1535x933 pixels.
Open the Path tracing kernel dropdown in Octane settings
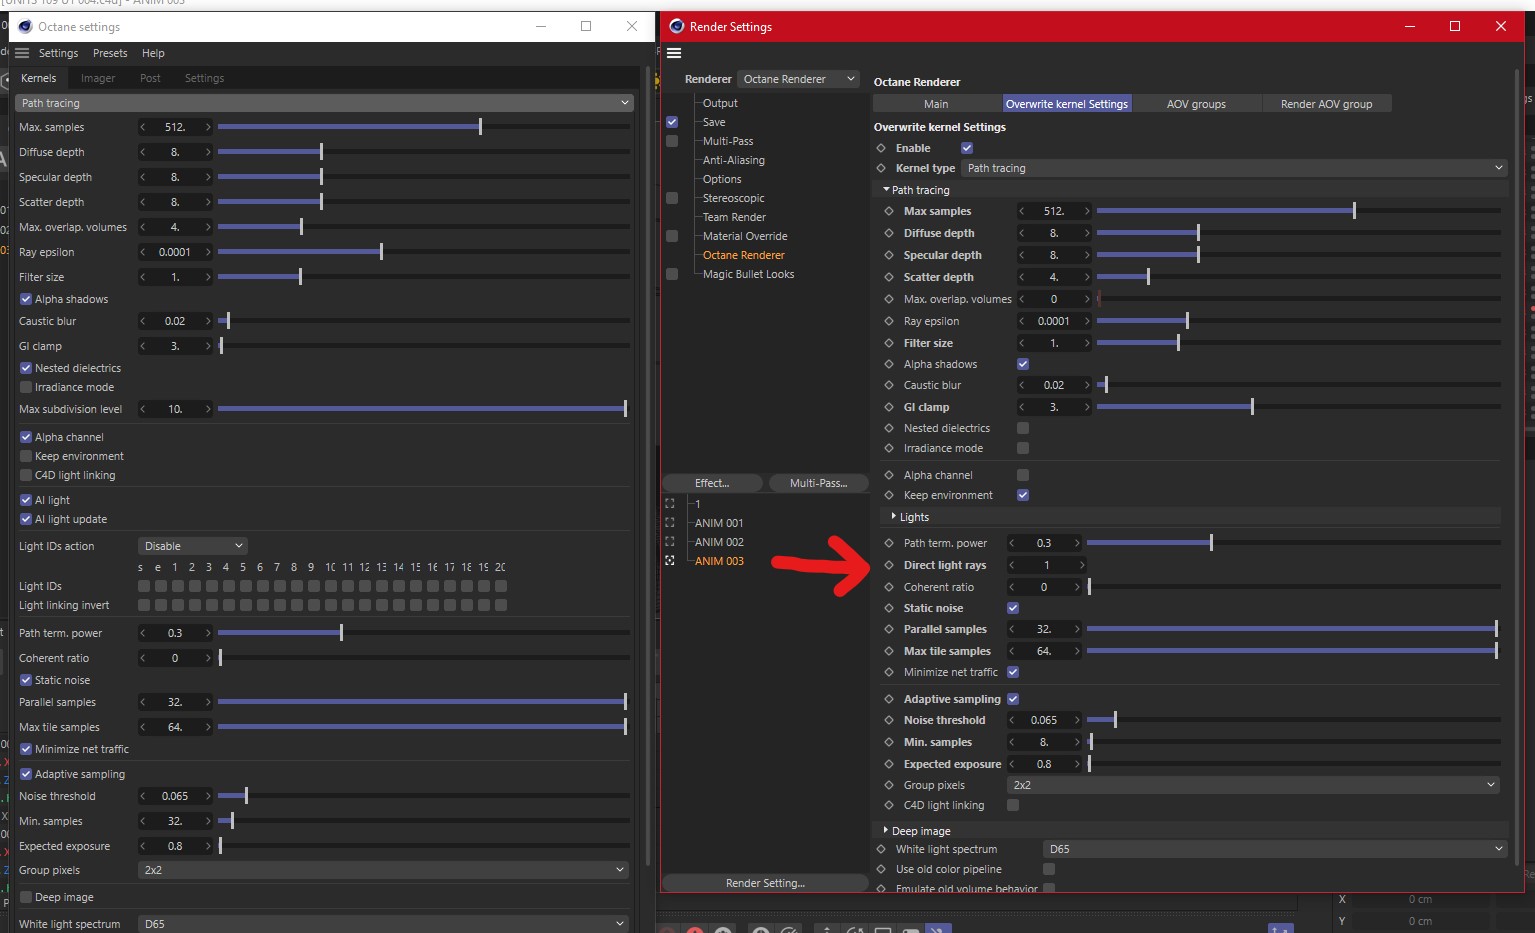click(325, 103)
